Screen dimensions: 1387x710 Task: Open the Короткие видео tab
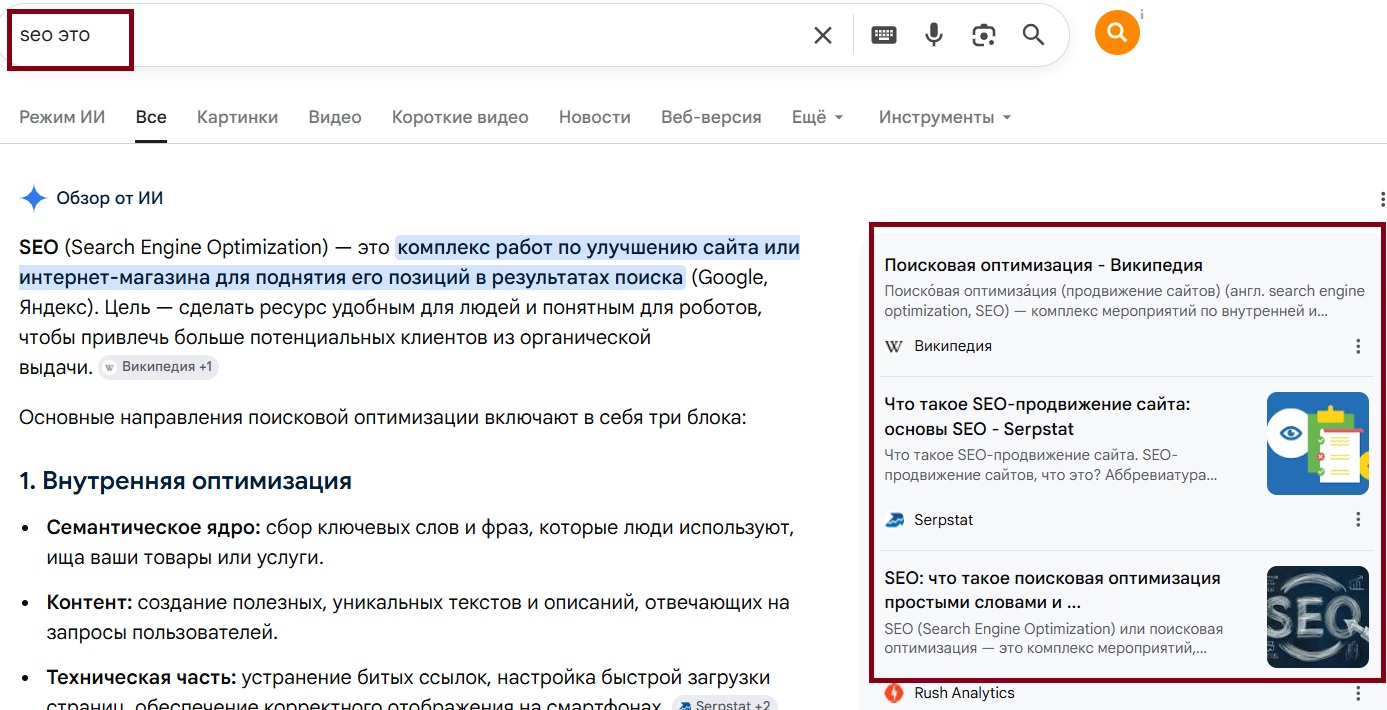point(460,117)
